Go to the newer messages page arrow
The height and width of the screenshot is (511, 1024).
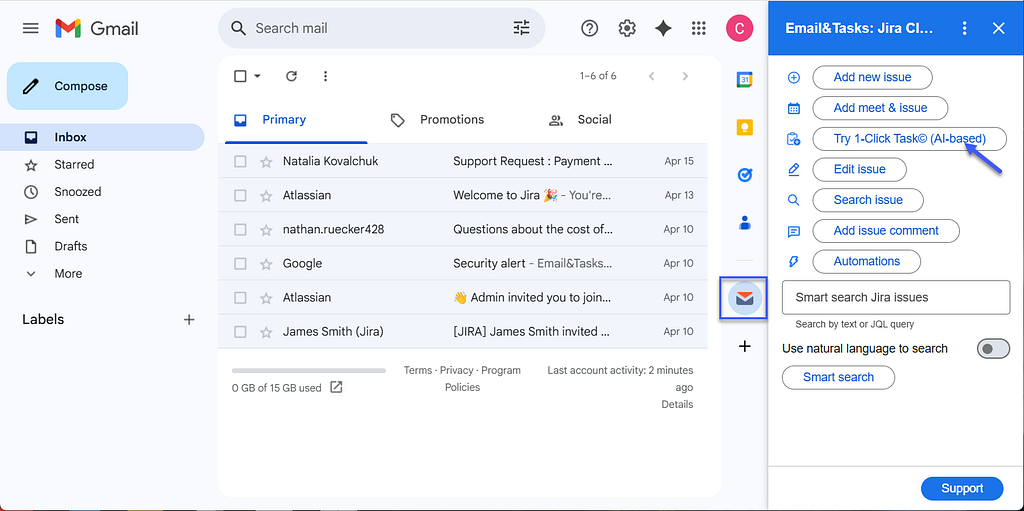pos(651,76)
